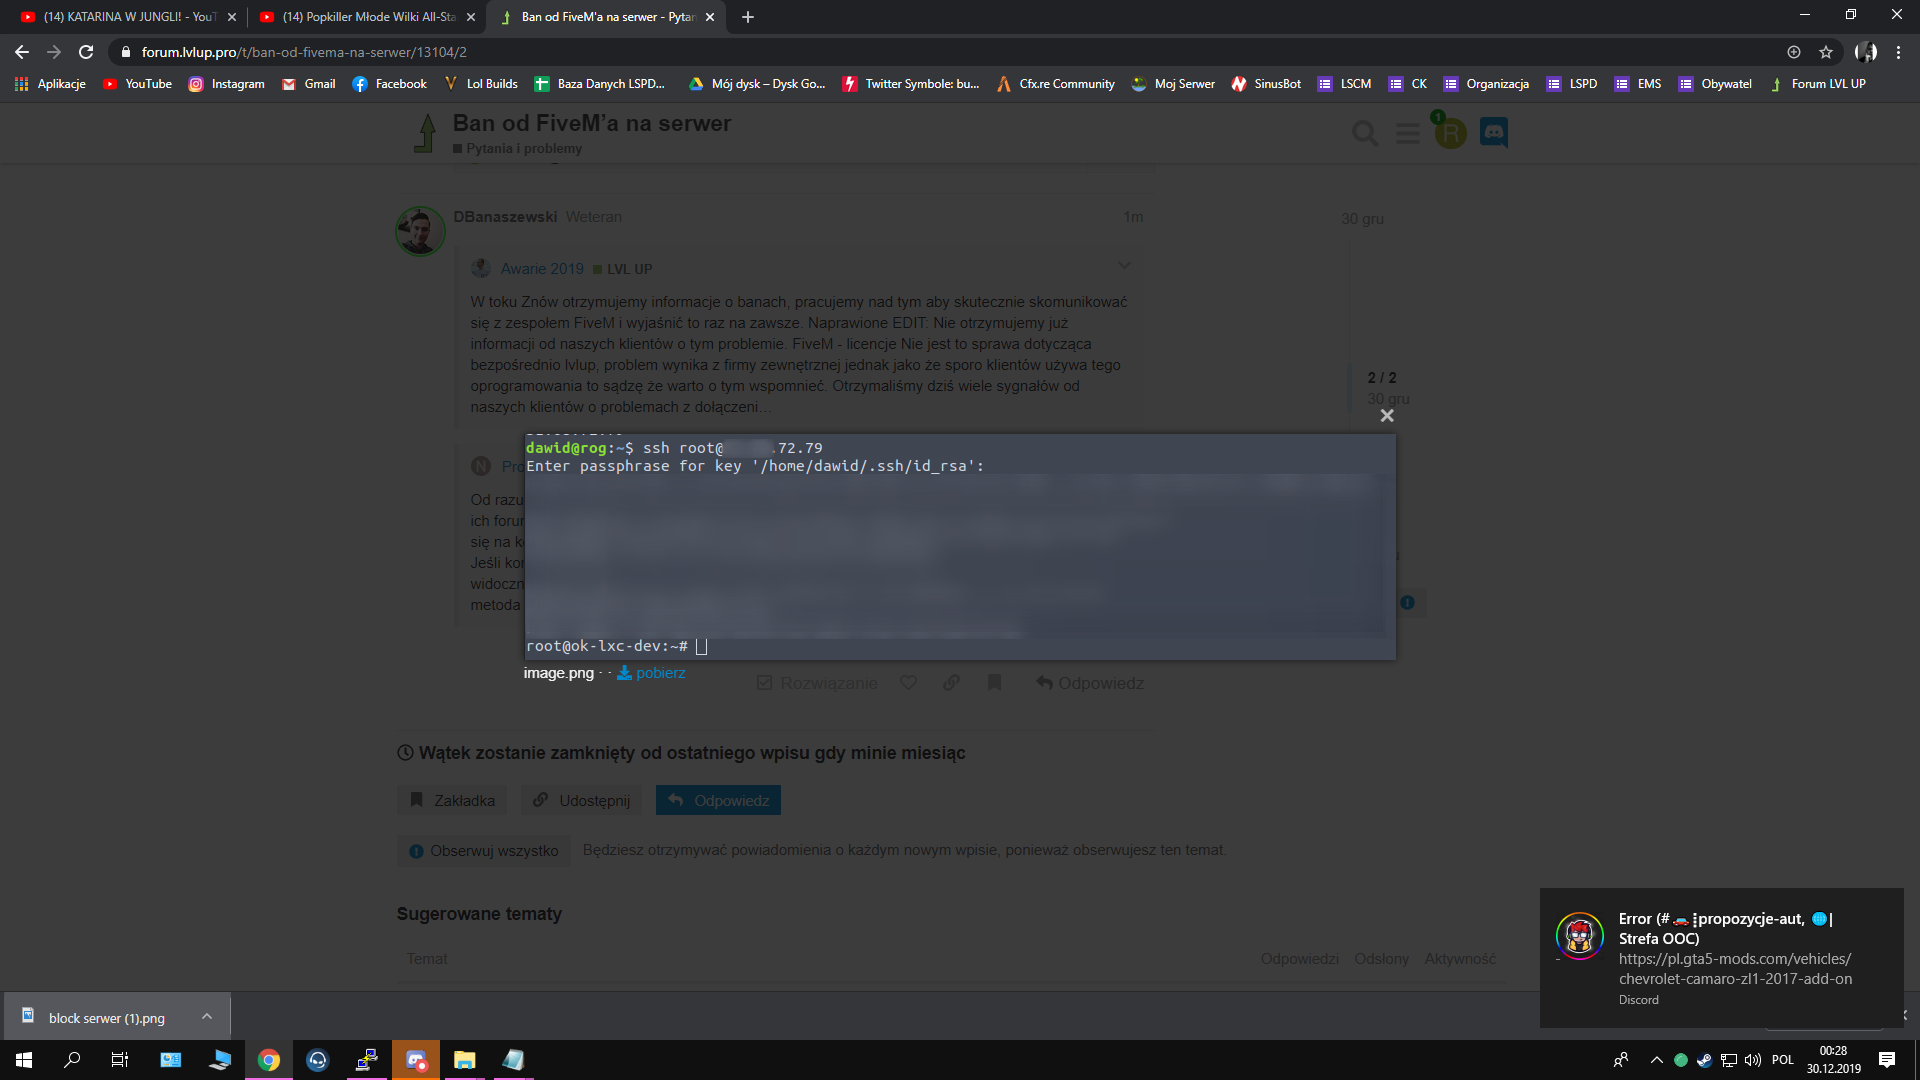Open the user avatar notifications menu

pos(1450,133)
